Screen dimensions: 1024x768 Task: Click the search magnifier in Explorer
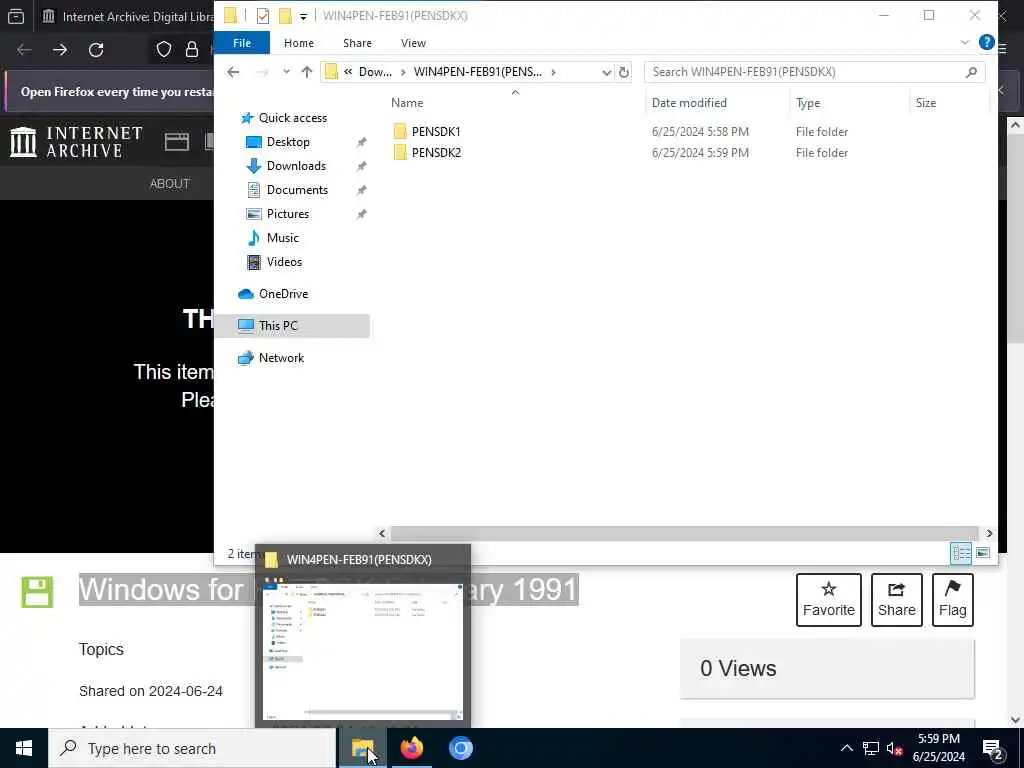point(971,72)
